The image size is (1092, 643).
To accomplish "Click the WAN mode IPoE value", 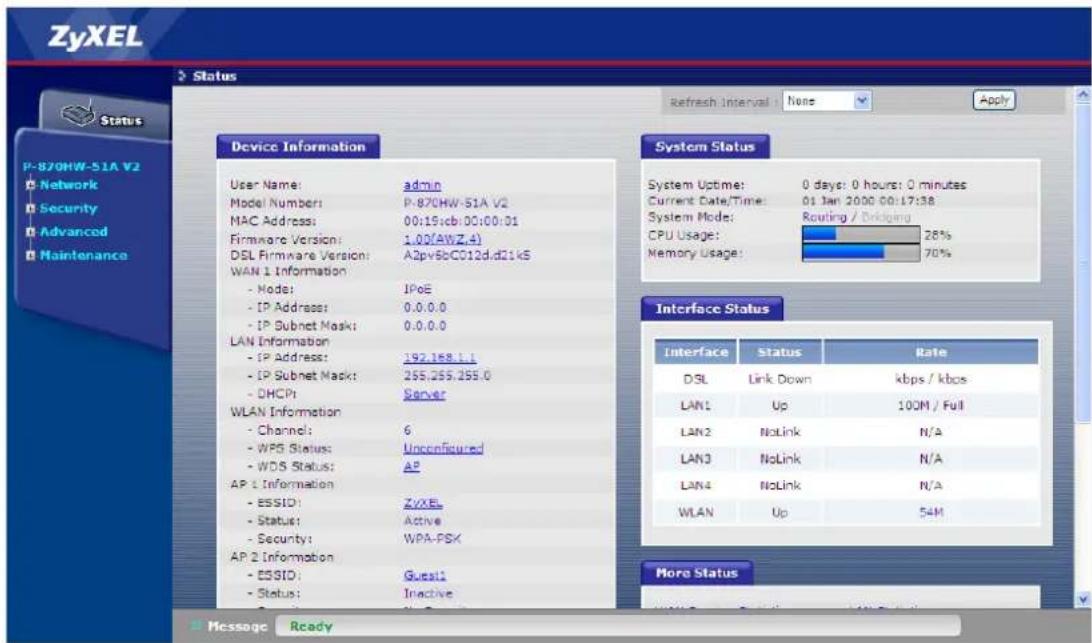I will [418, 289].
